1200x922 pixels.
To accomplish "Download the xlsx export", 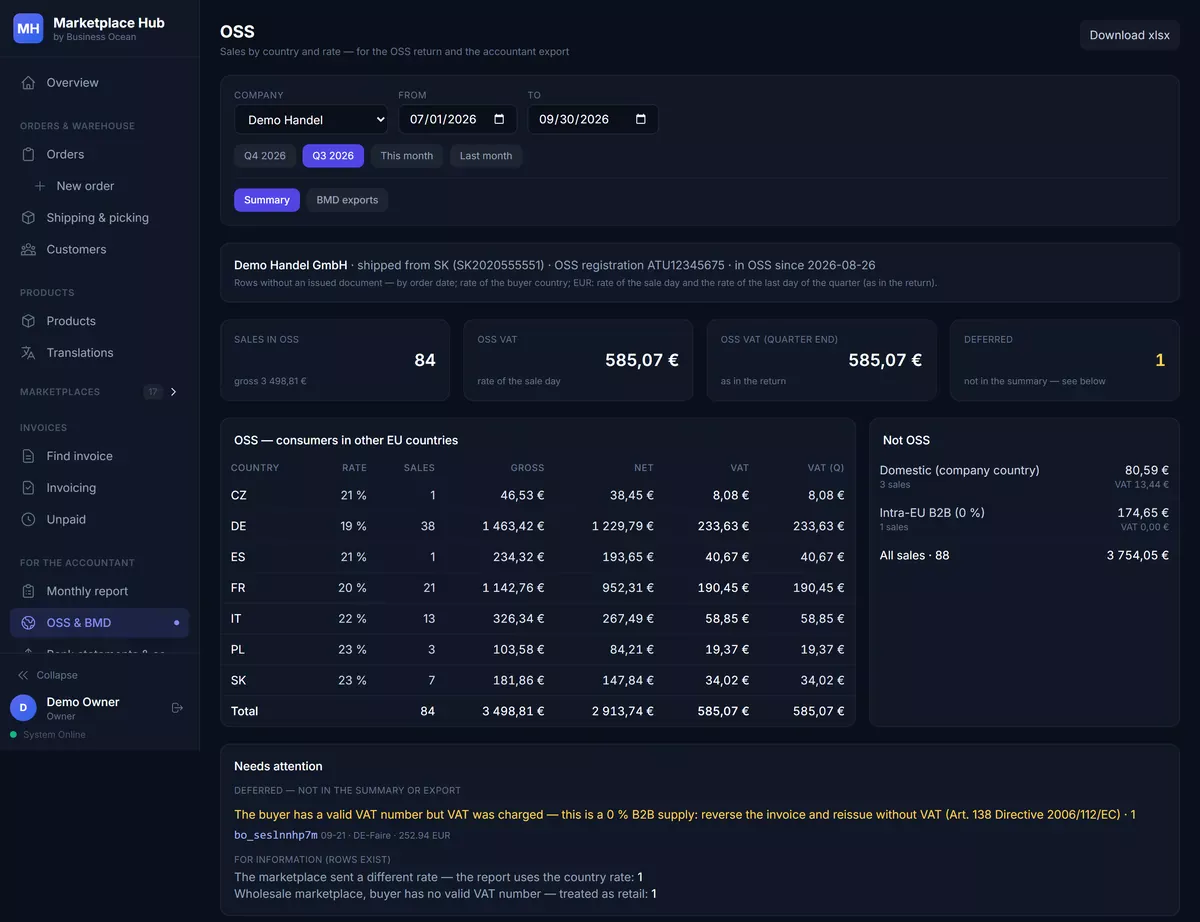I will tap(1130, 35).
